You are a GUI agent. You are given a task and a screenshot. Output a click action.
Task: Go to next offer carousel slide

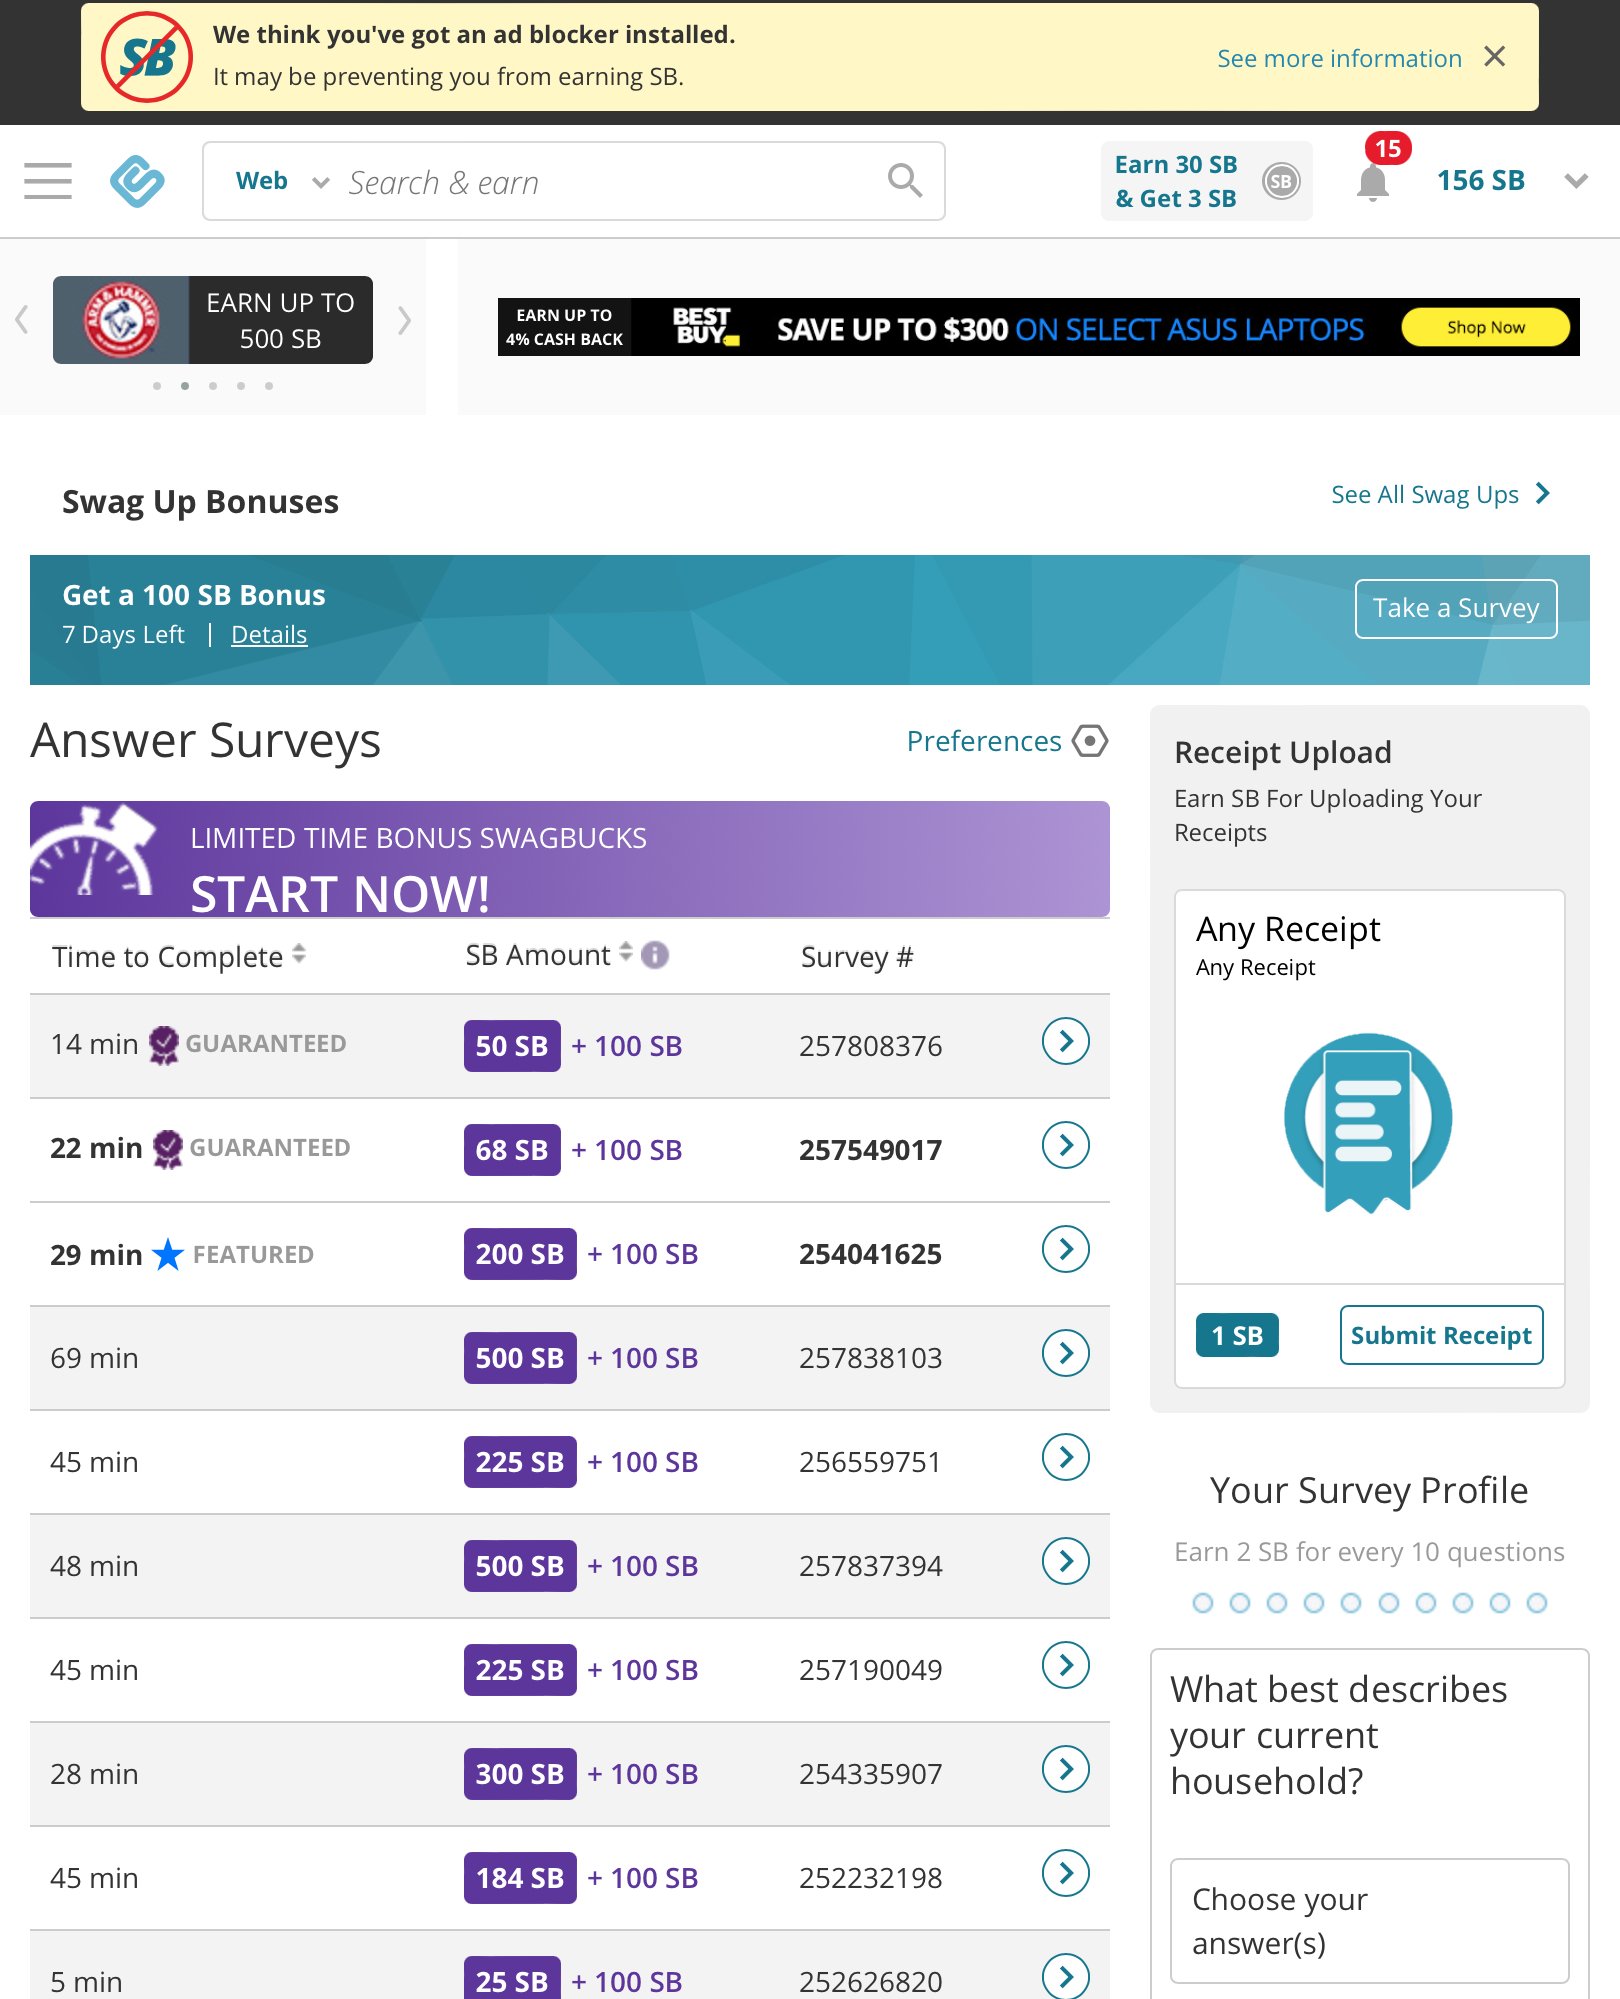(x=404, y=320)
